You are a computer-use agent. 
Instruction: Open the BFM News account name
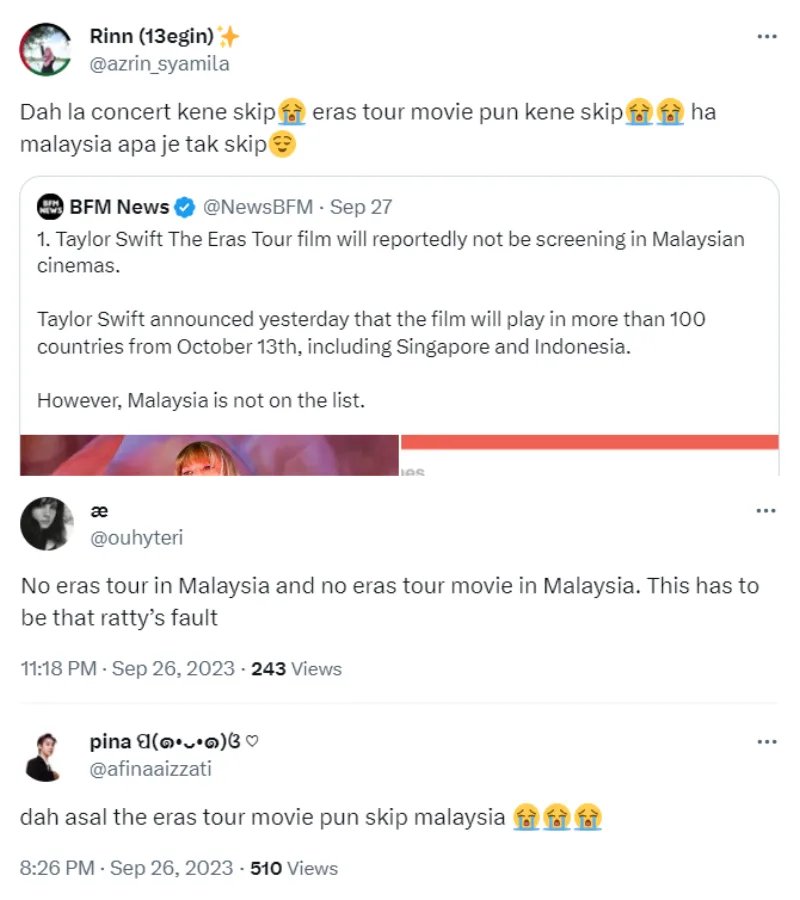[119, 208]
